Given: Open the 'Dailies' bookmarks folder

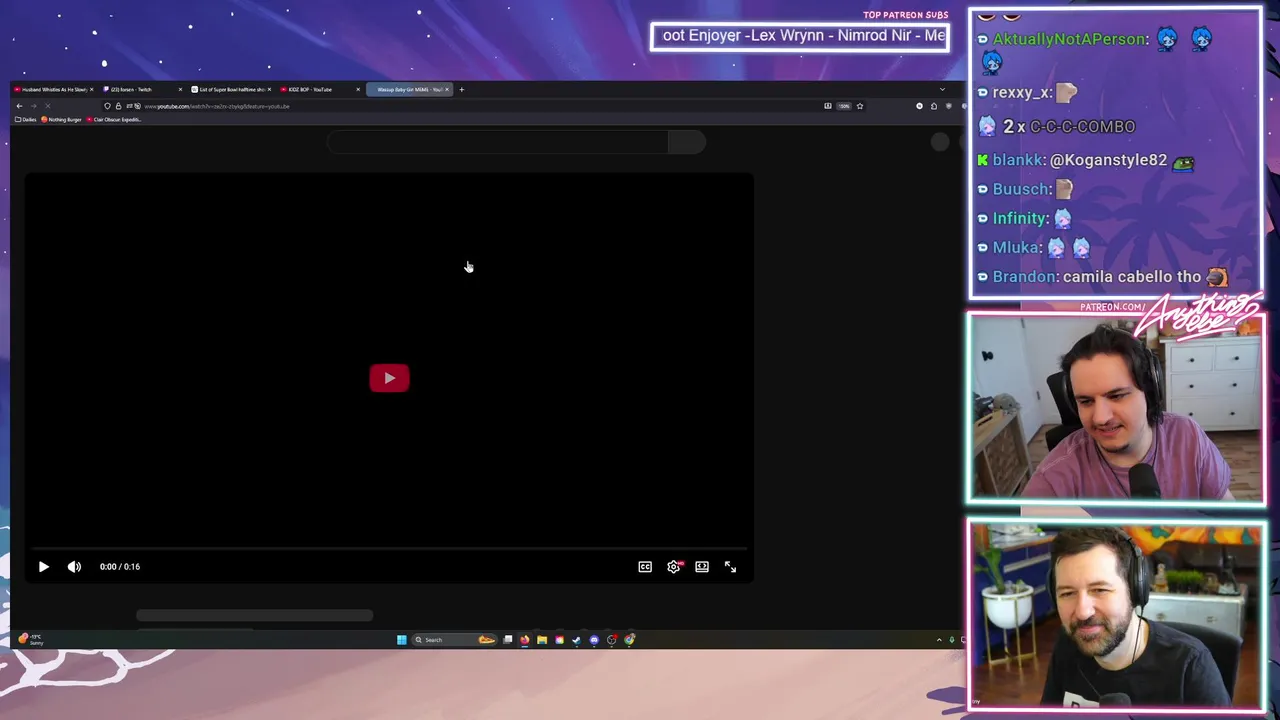Looking at the screenshot, I should pos(25,119).
